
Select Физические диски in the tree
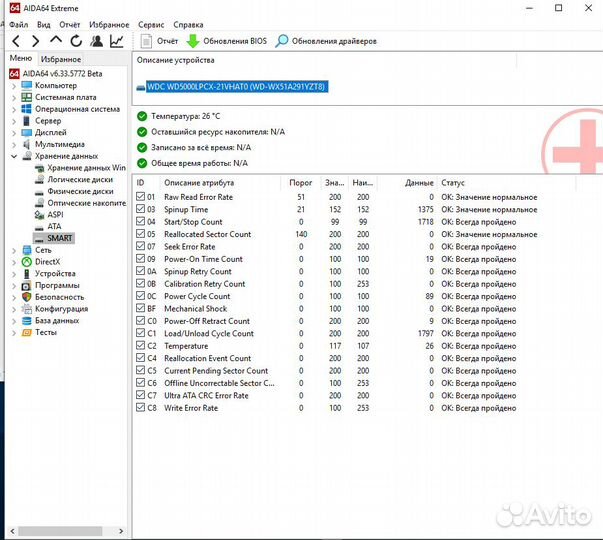point(80,192)
